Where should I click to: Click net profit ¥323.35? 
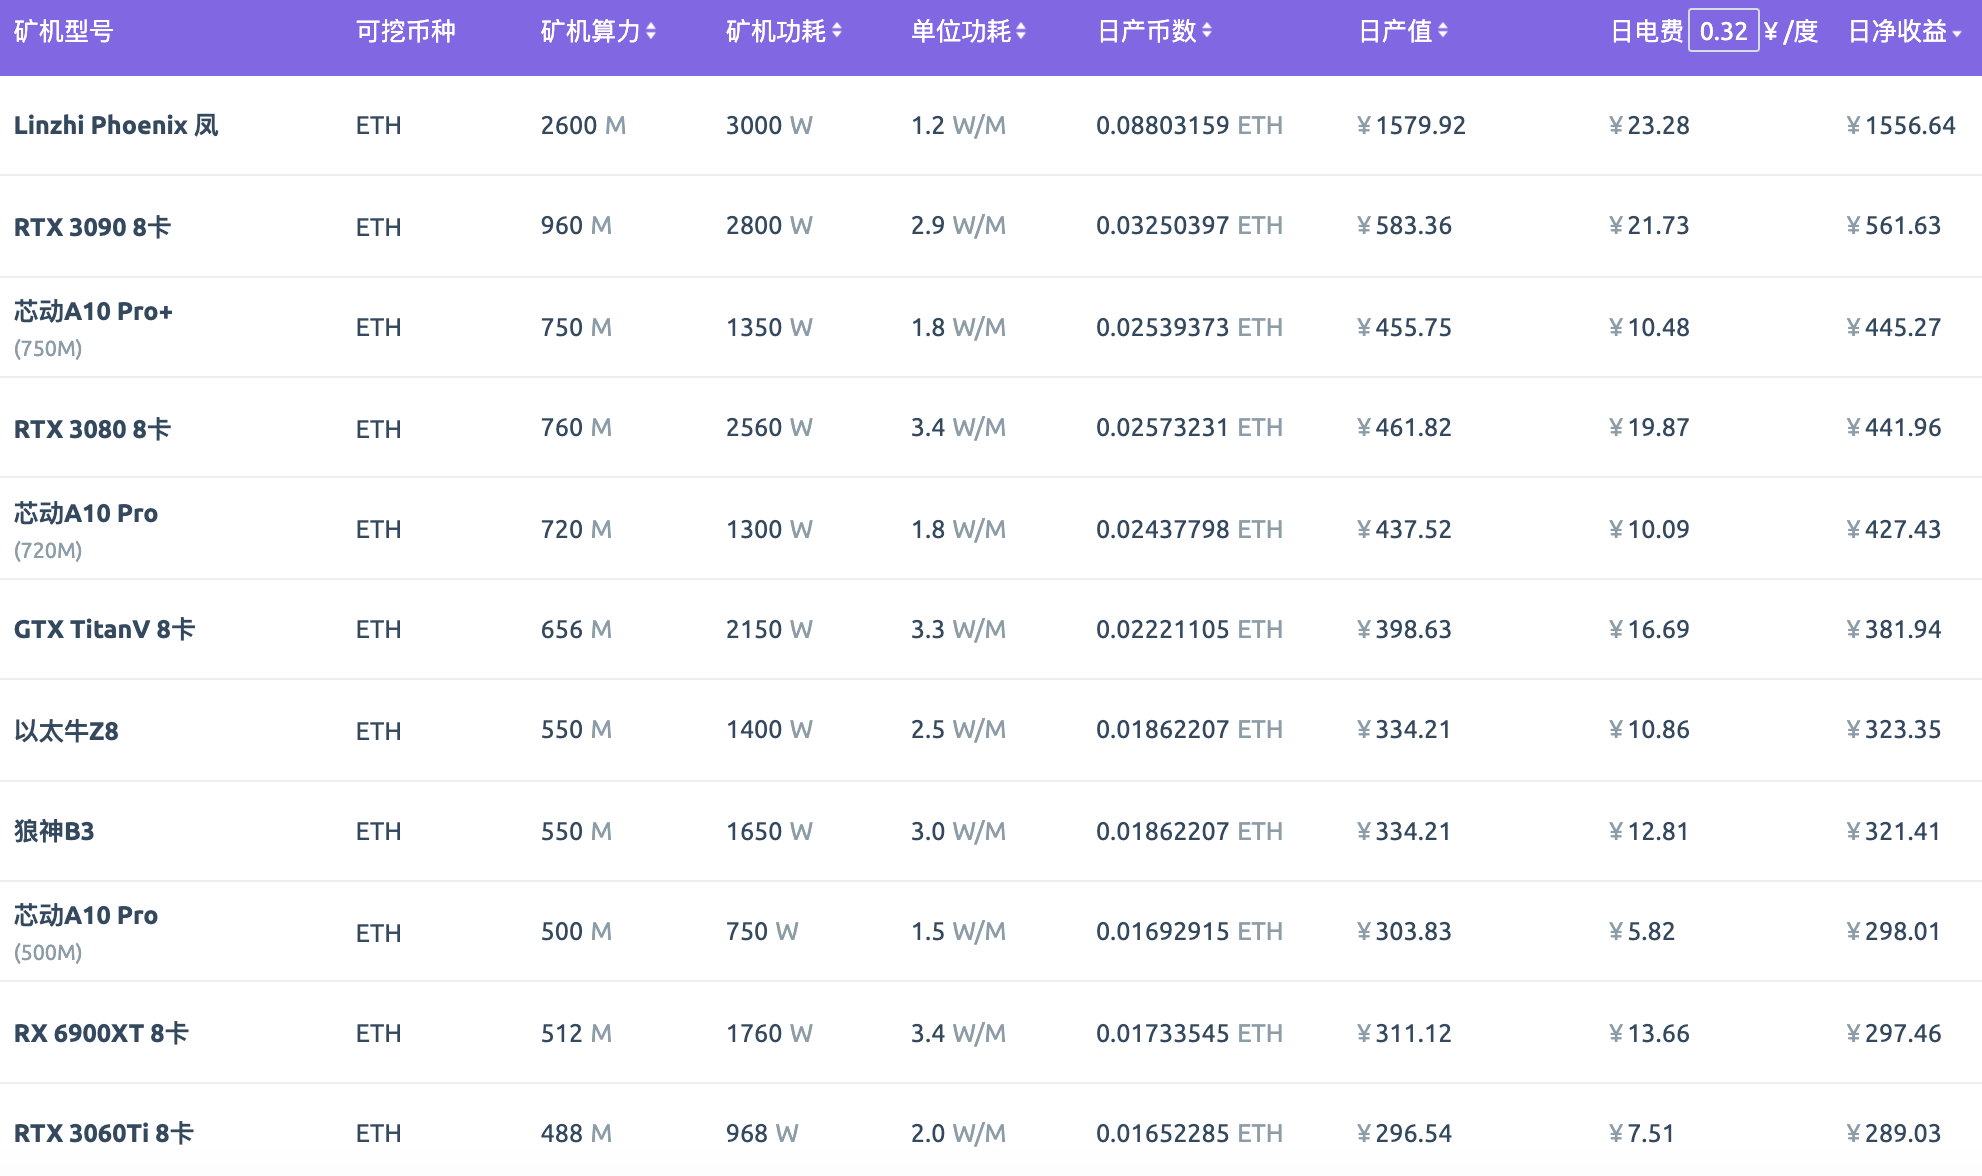pos(1894,730)
